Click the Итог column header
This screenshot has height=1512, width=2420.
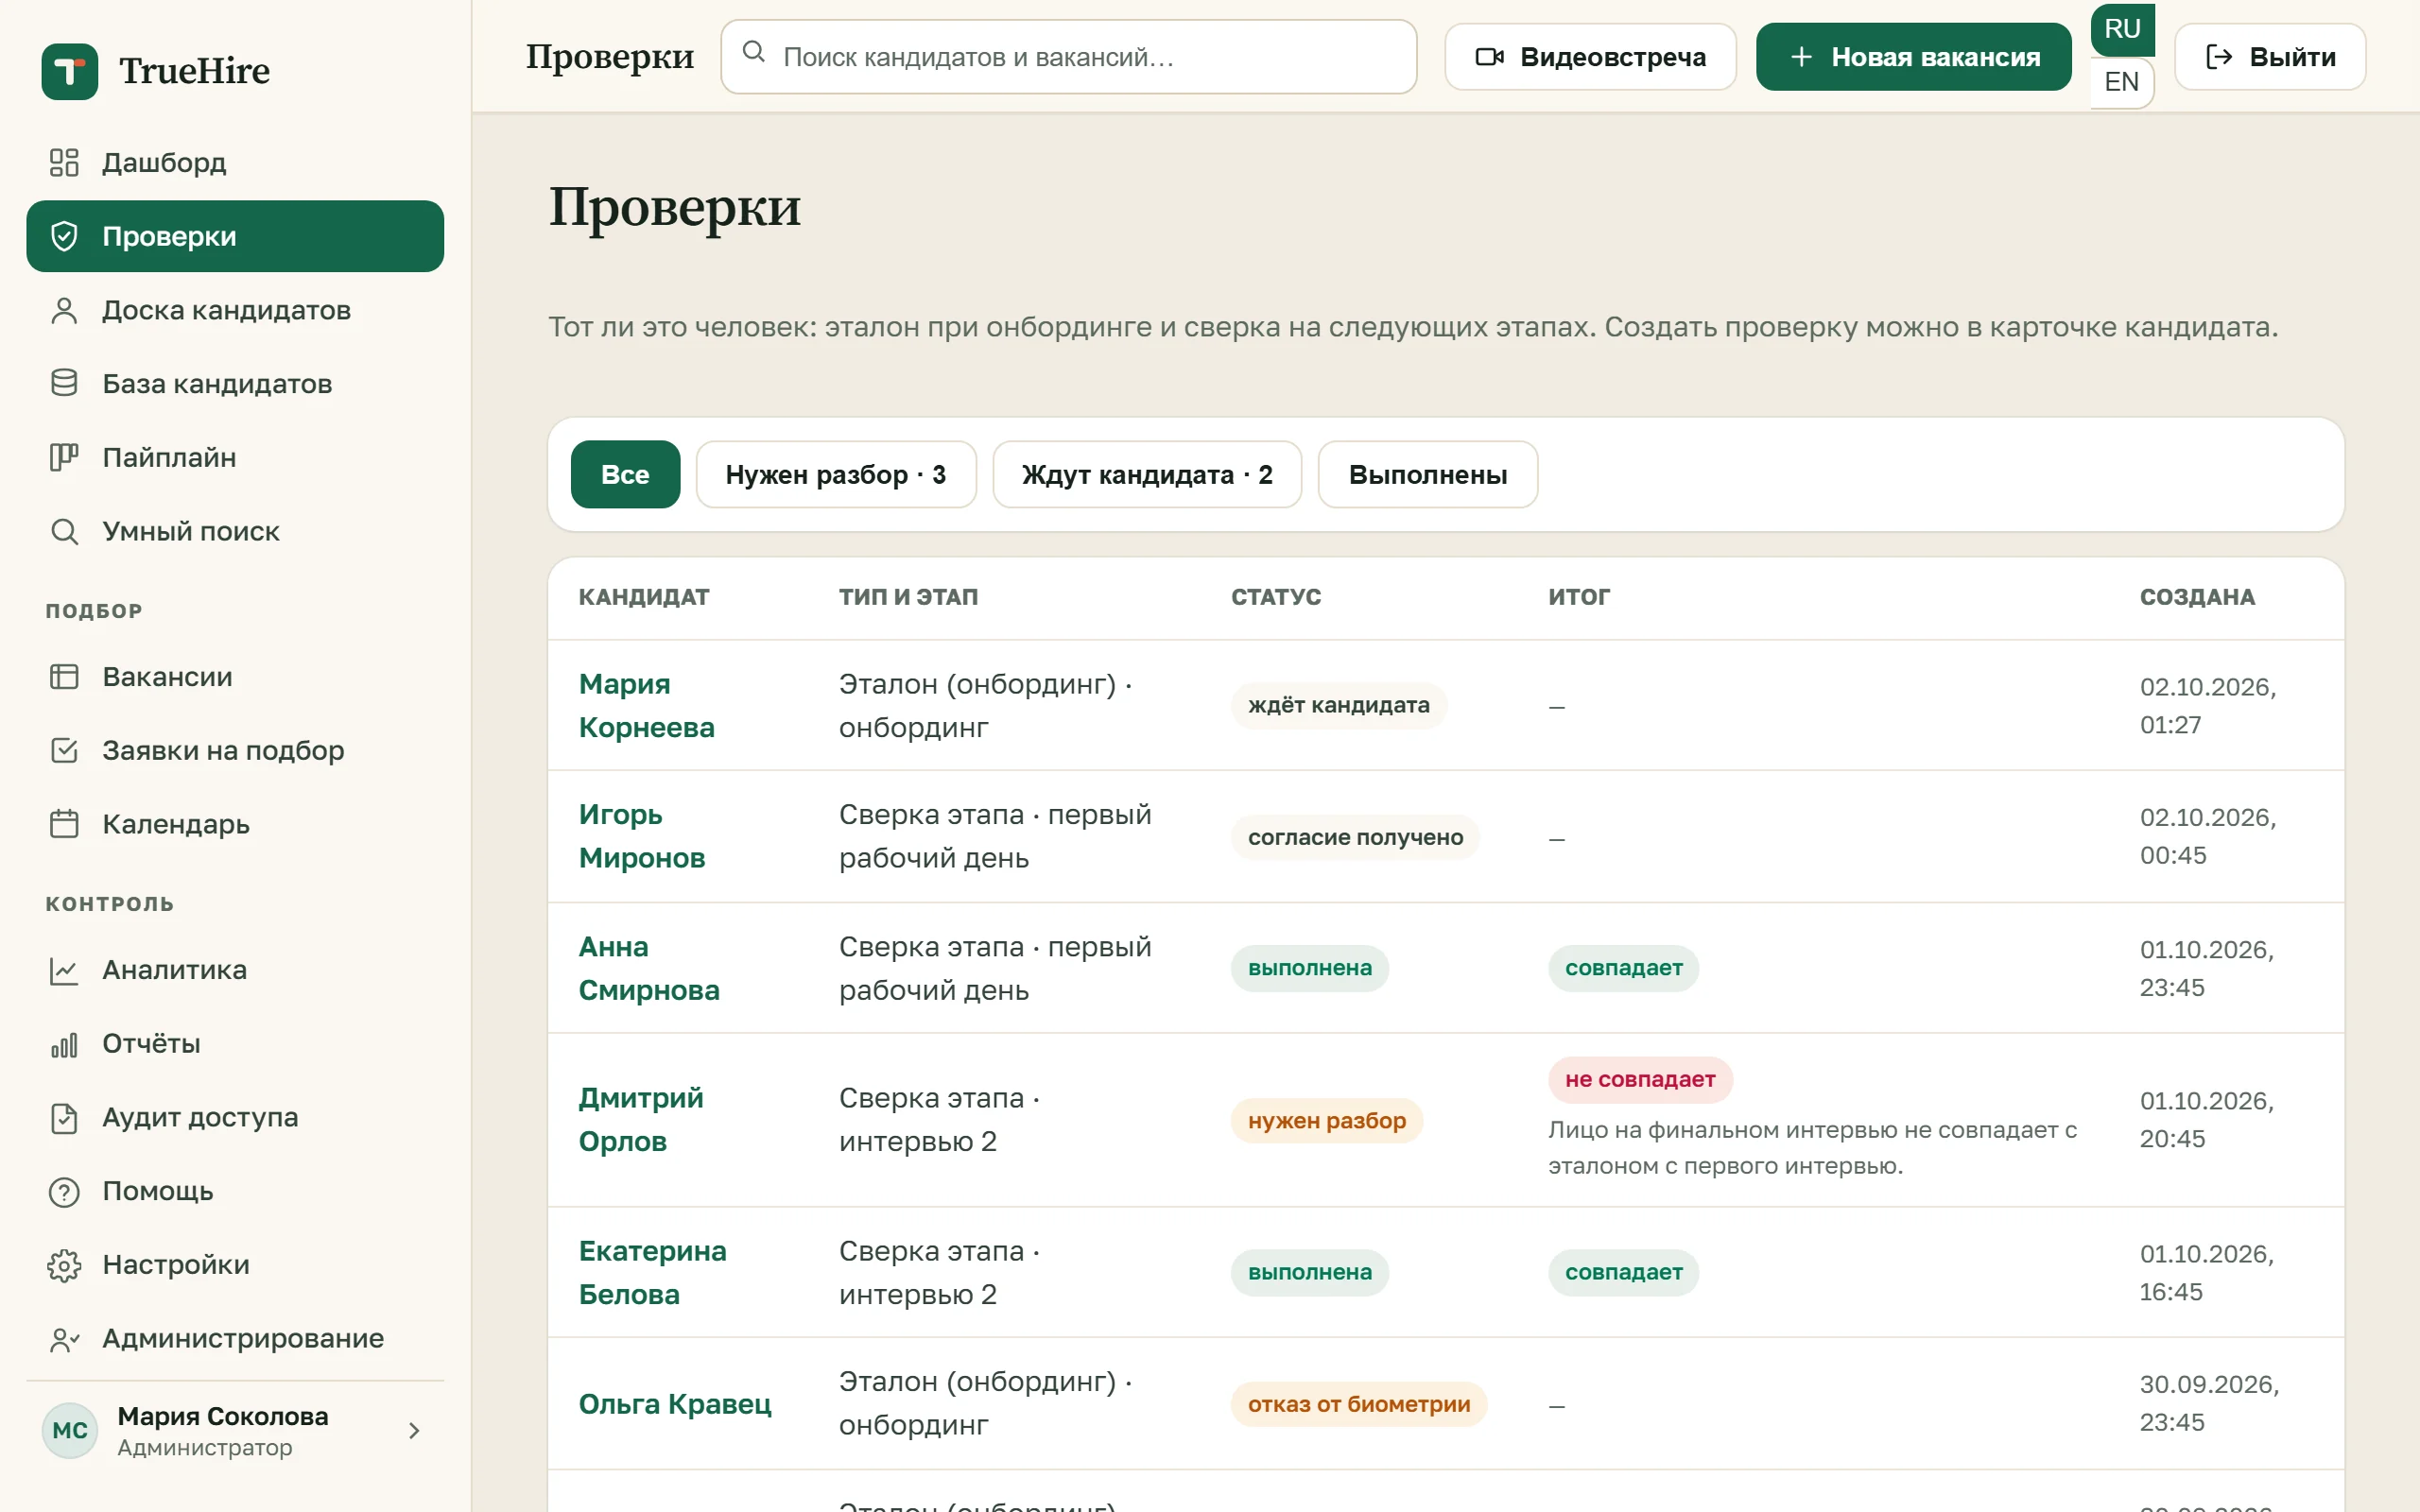[x=1579, y=597]
